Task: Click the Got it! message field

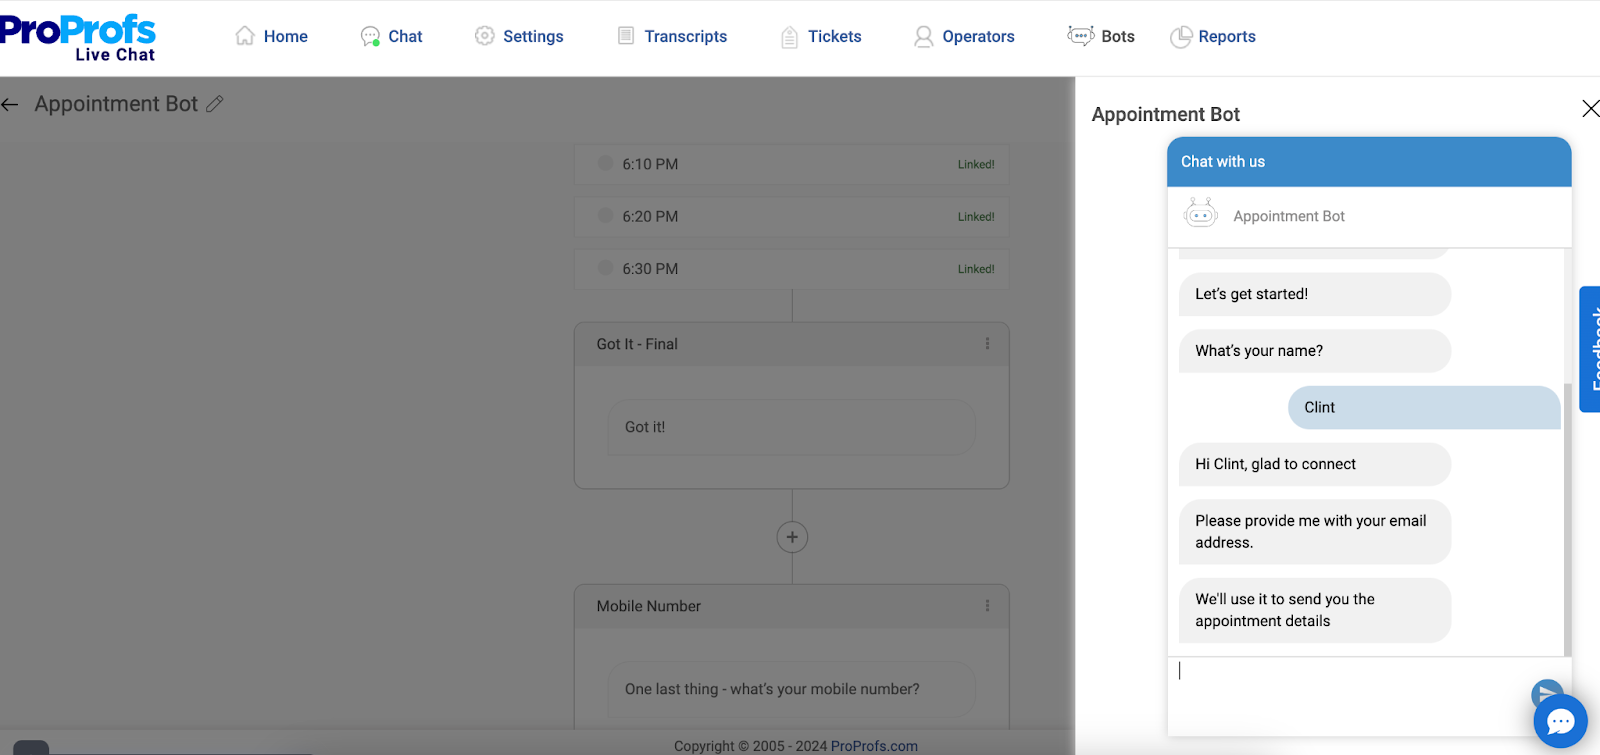Action: [x=791, y=427]
